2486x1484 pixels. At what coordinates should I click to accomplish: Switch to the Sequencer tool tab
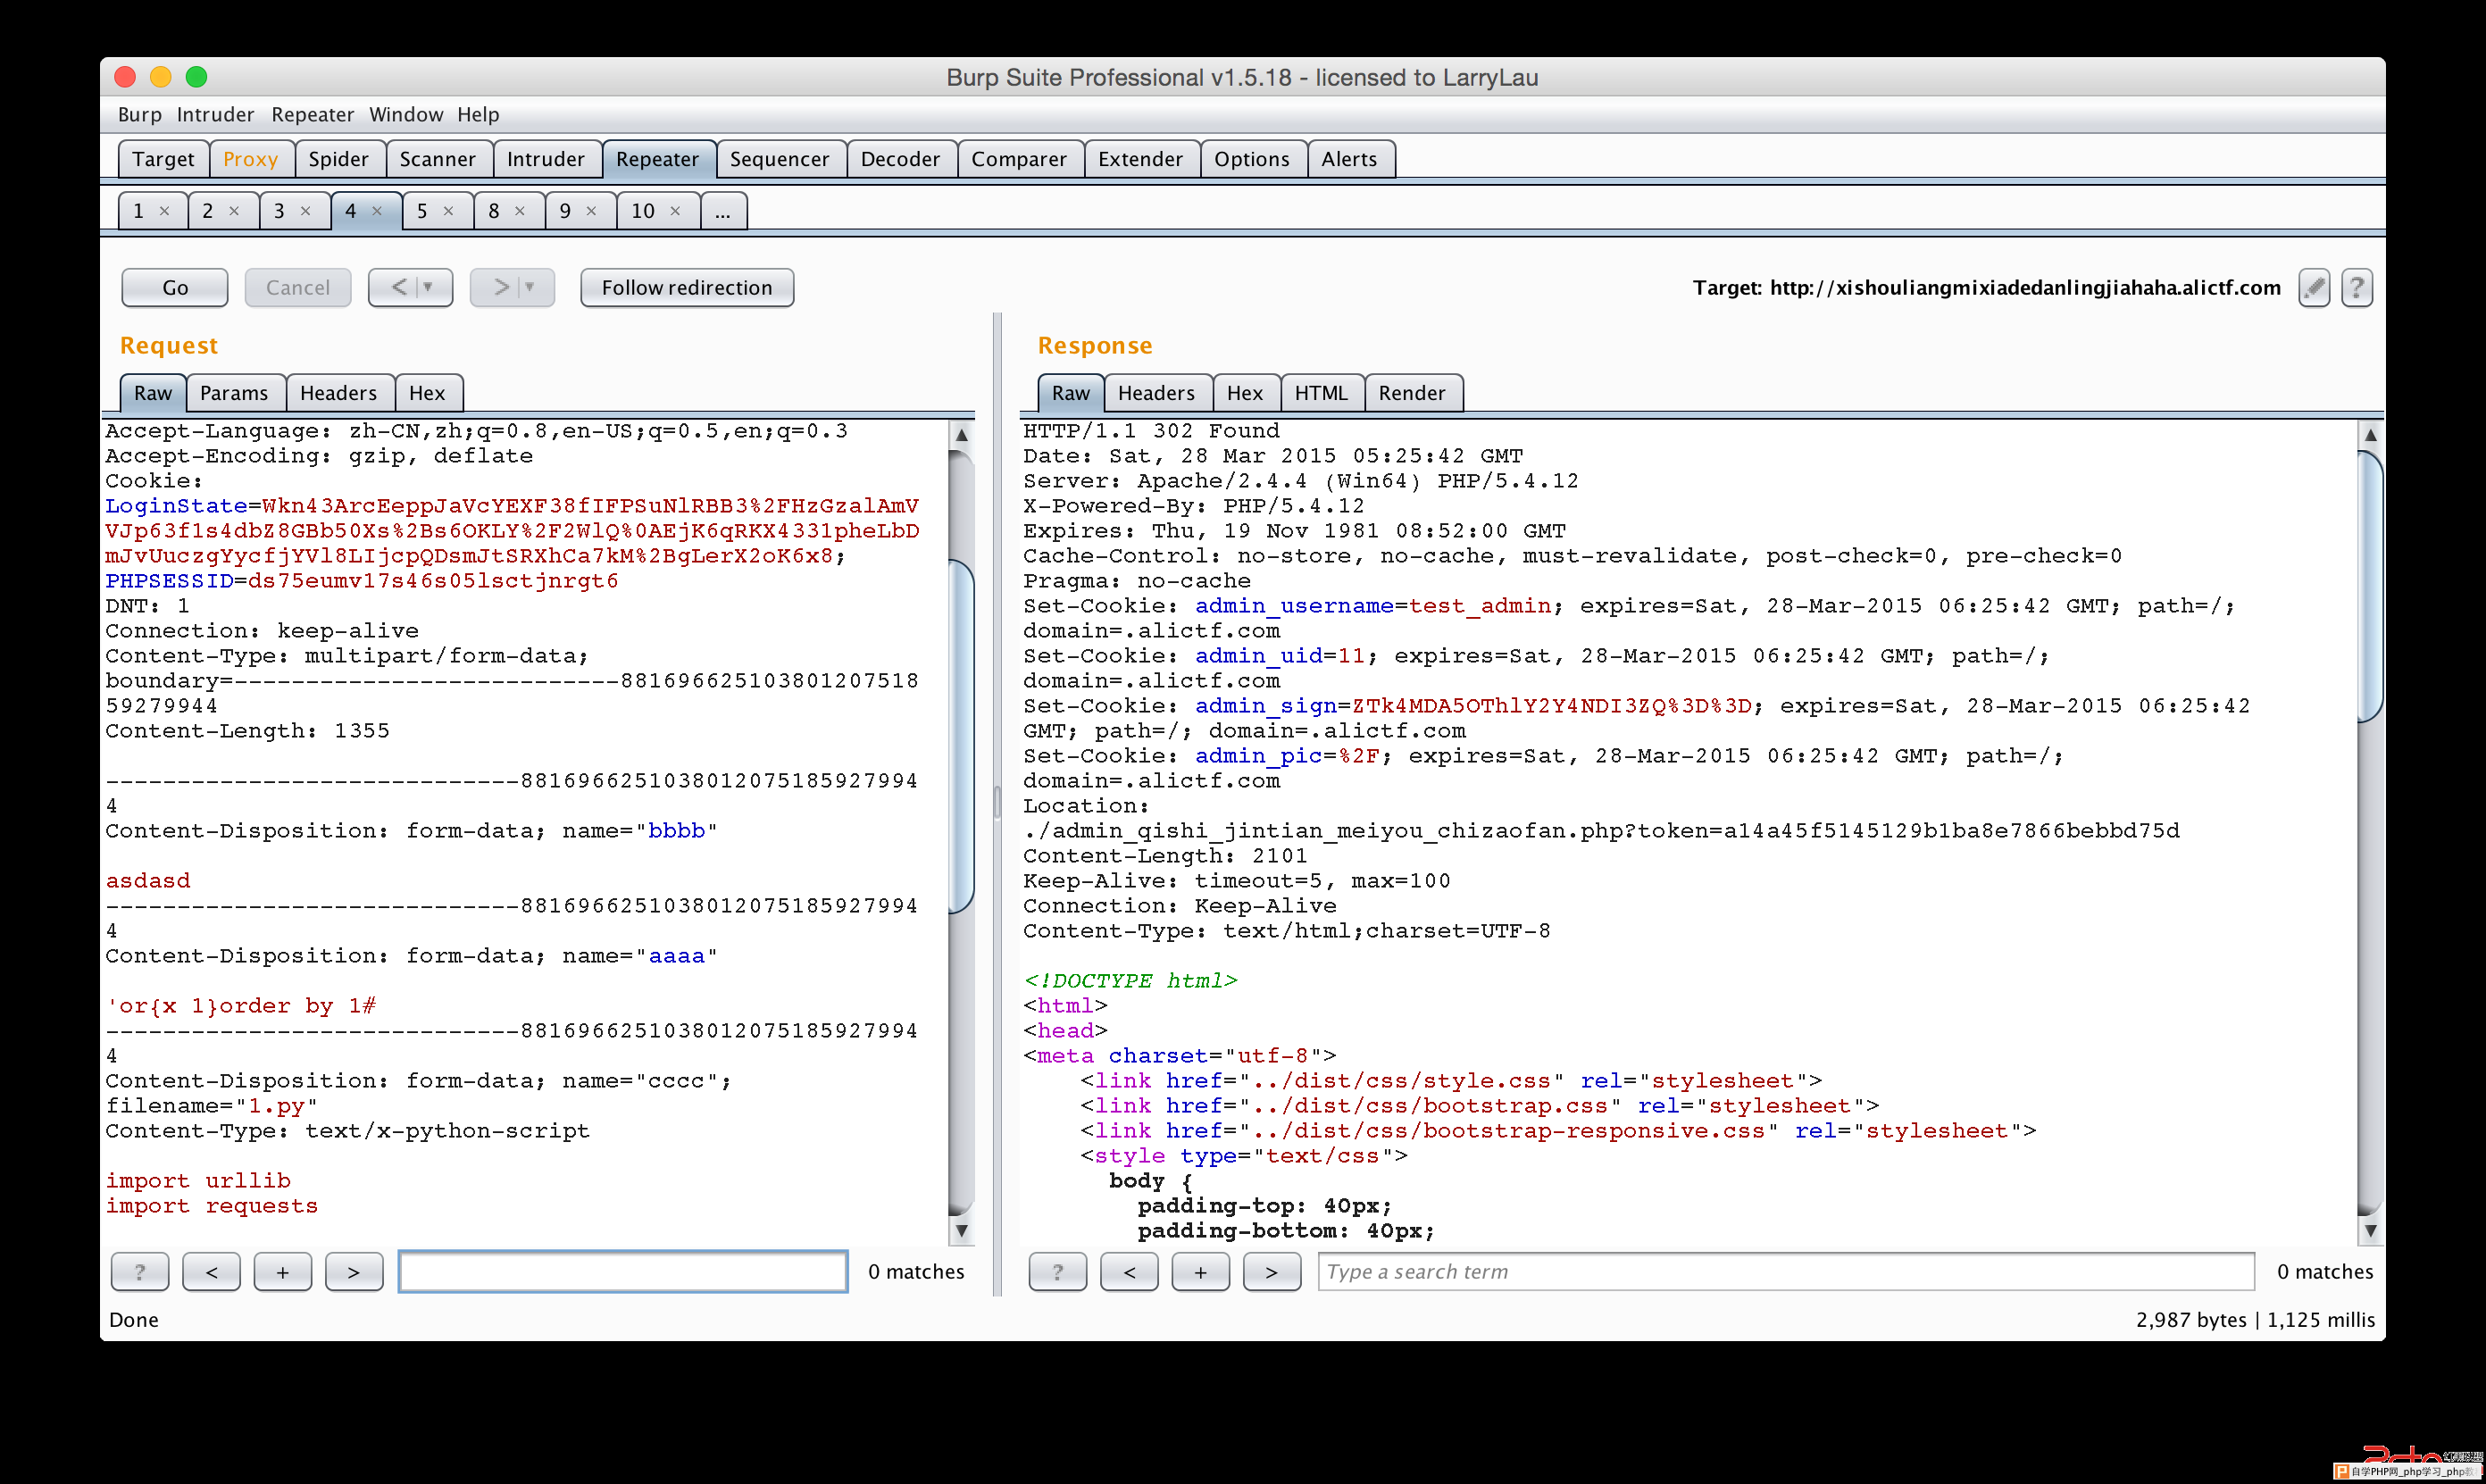pyautogui.click(x=780, y=159)
